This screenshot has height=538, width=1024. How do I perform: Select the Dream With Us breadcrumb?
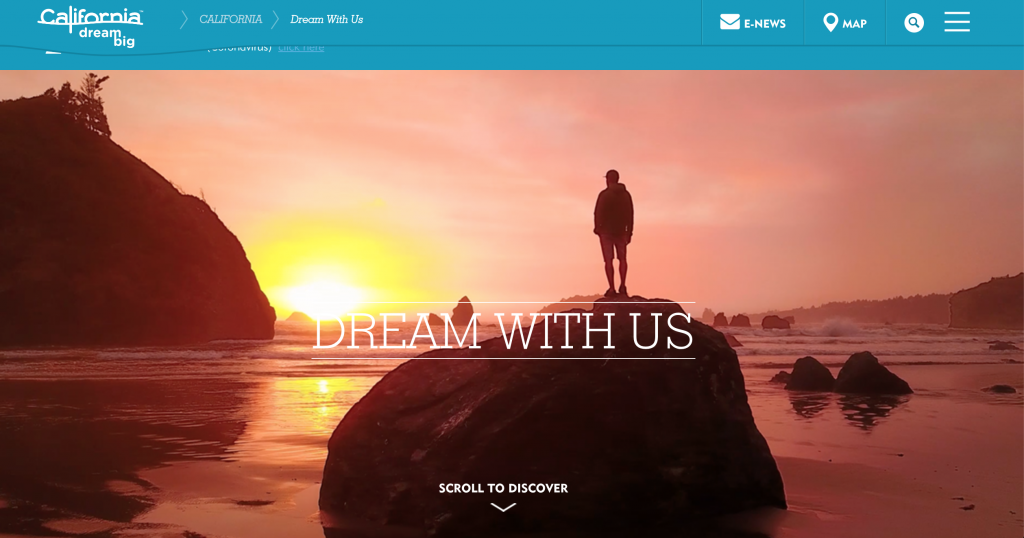(x=327, y=20)
